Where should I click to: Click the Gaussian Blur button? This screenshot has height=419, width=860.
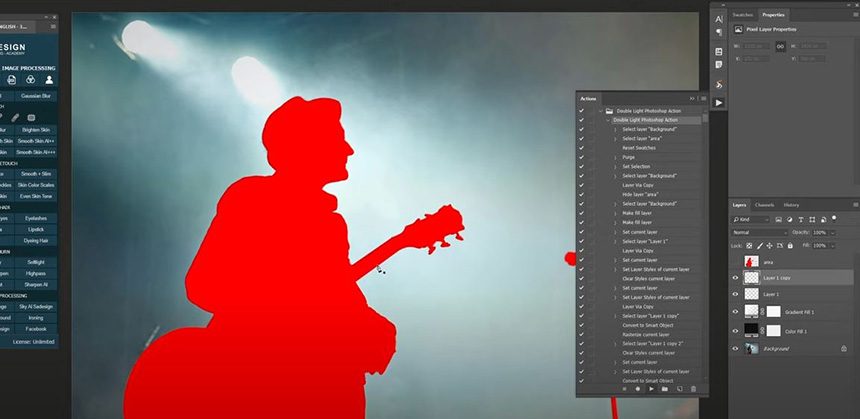coord(36,96)
